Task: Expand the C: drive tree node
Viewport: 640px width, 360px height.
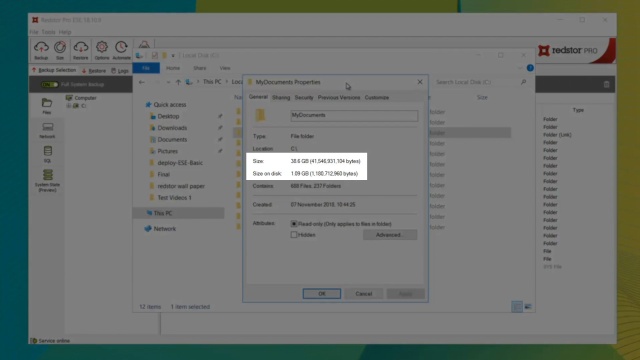Action: tap(69, 106)
